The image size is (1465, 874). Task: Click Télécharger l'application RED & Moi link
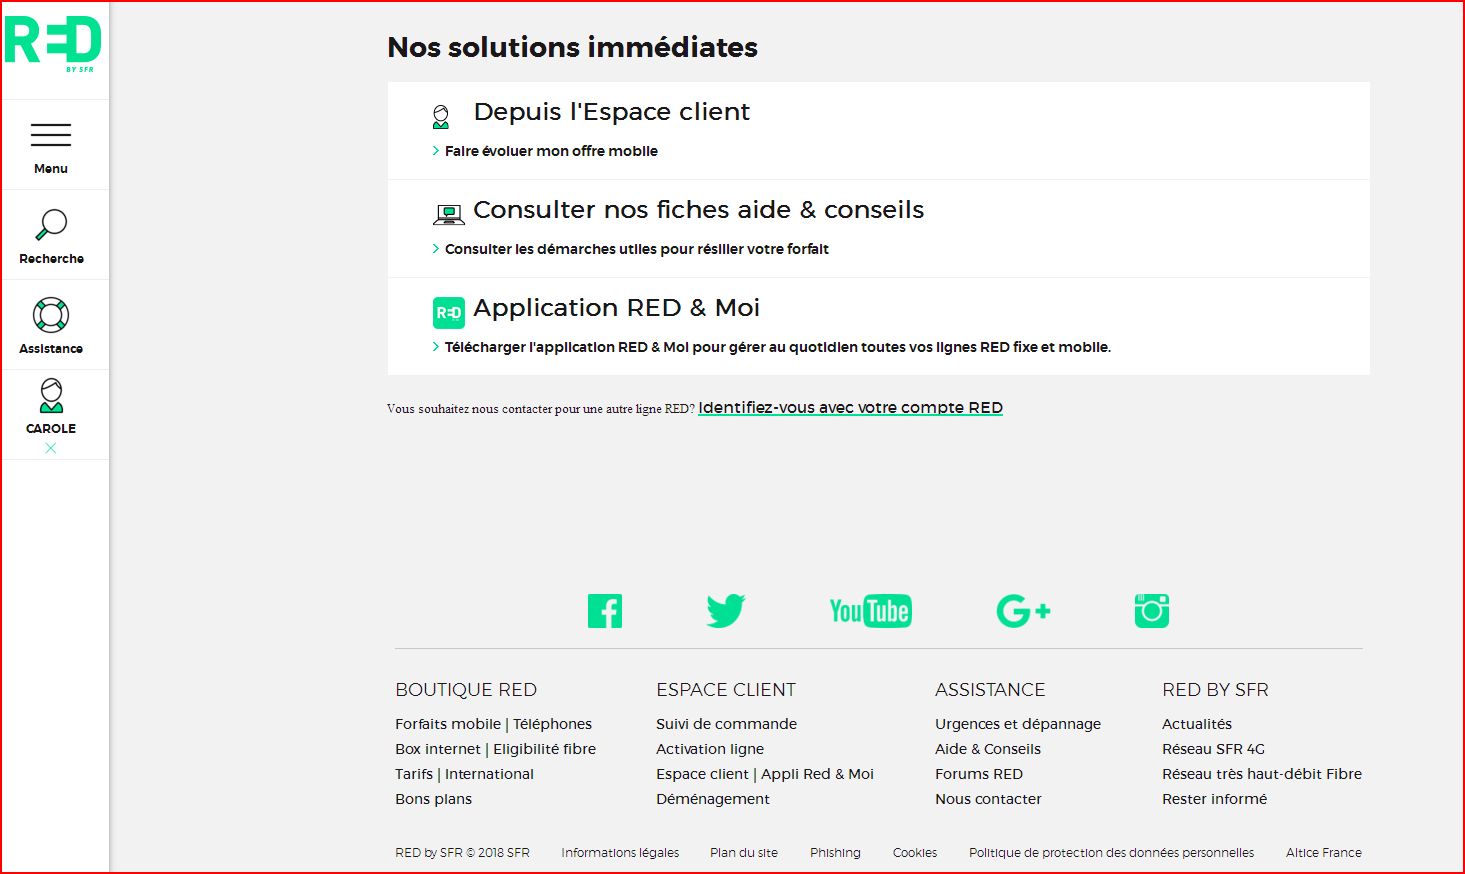point(777,347)
